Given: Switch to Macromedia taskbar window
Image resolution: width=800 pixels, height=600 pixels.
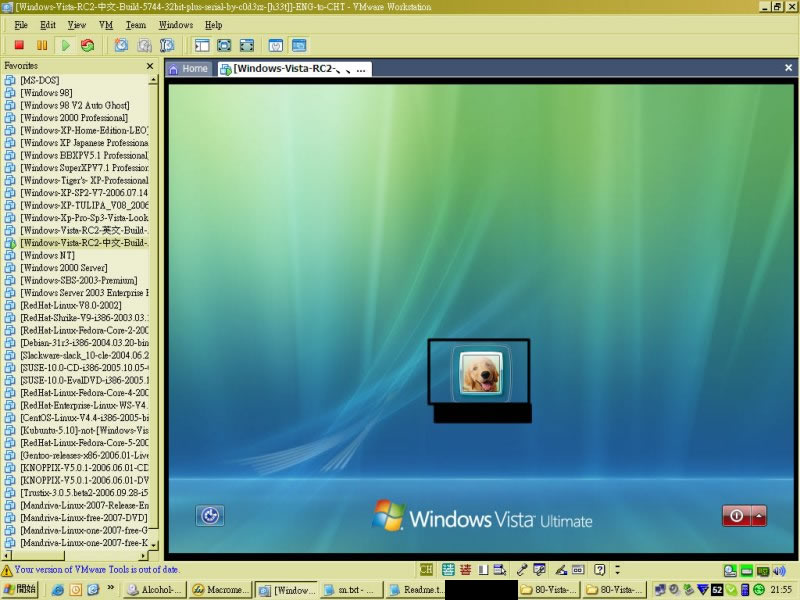Looking at the screenshot, I should pyautogui.click(x=220, y=590).
